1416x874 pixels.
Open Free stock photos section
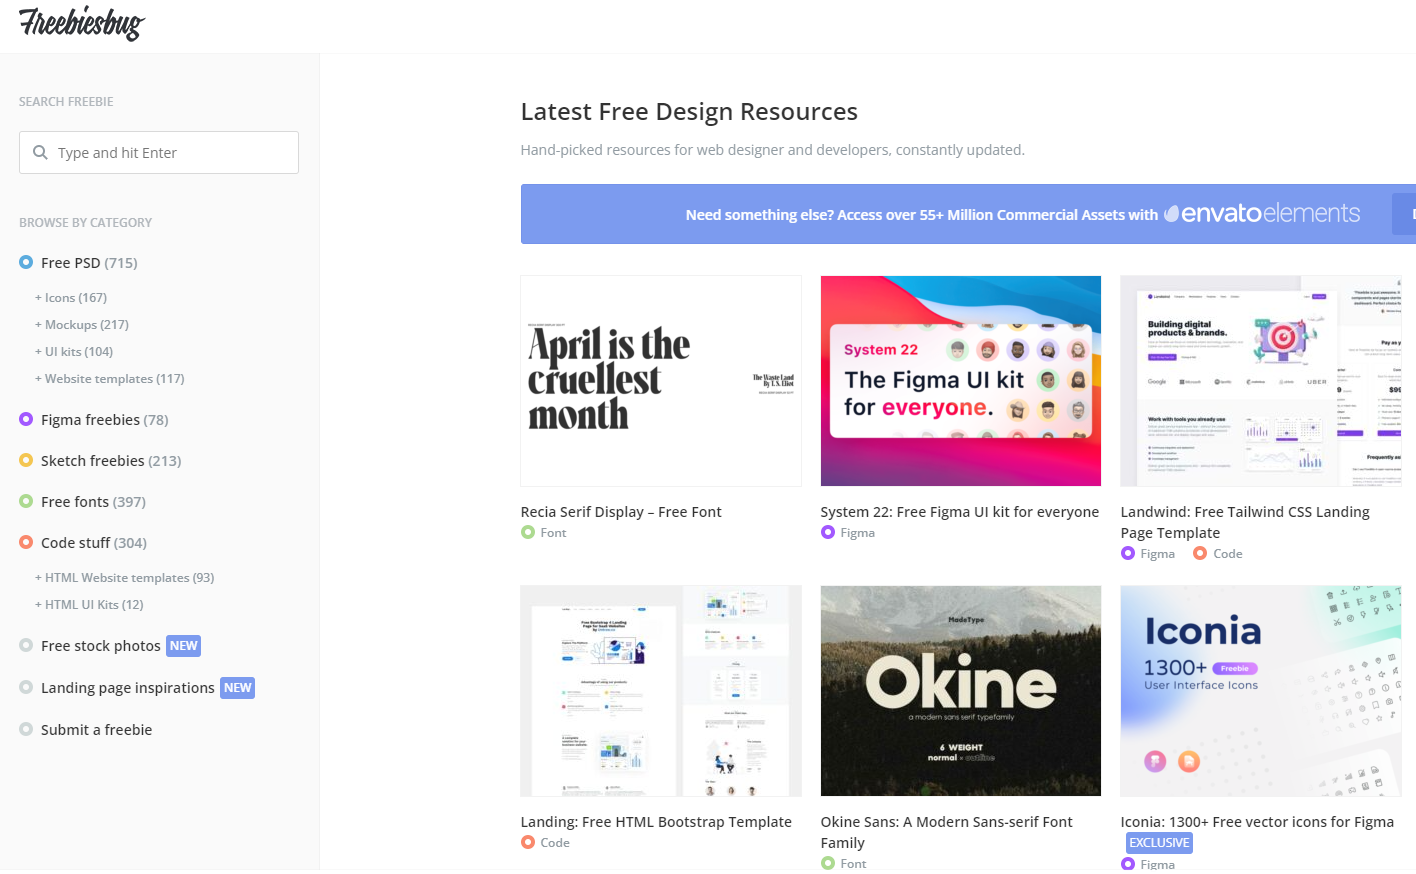101,646
